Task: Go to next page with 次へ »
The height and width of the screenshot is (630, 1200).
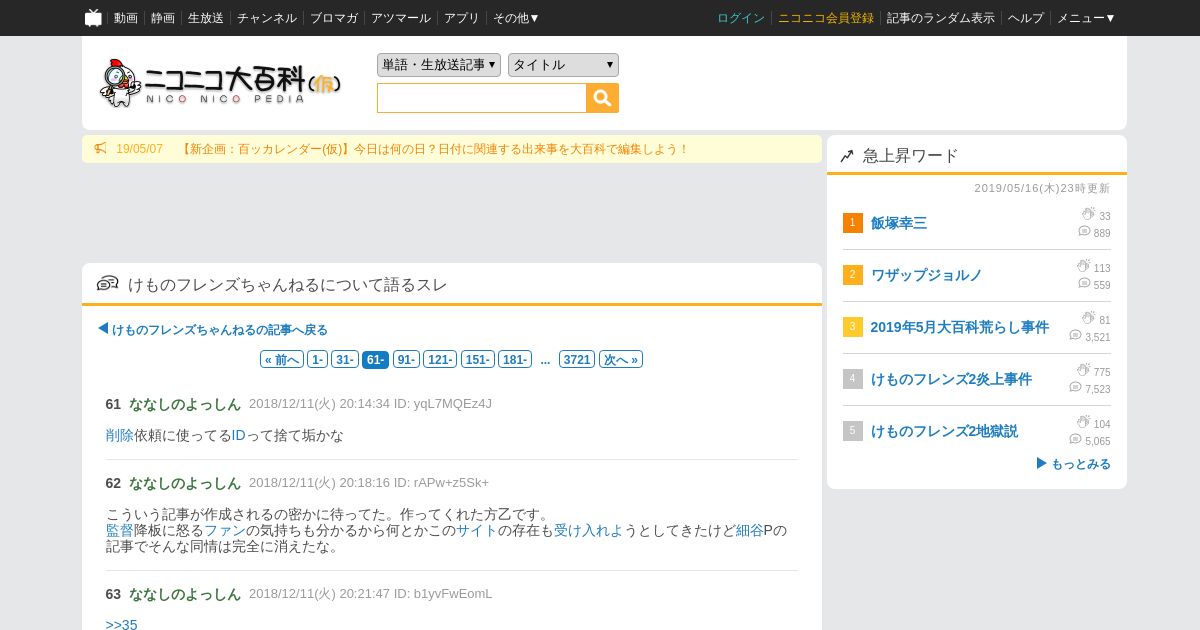Action: click(620, 359)
